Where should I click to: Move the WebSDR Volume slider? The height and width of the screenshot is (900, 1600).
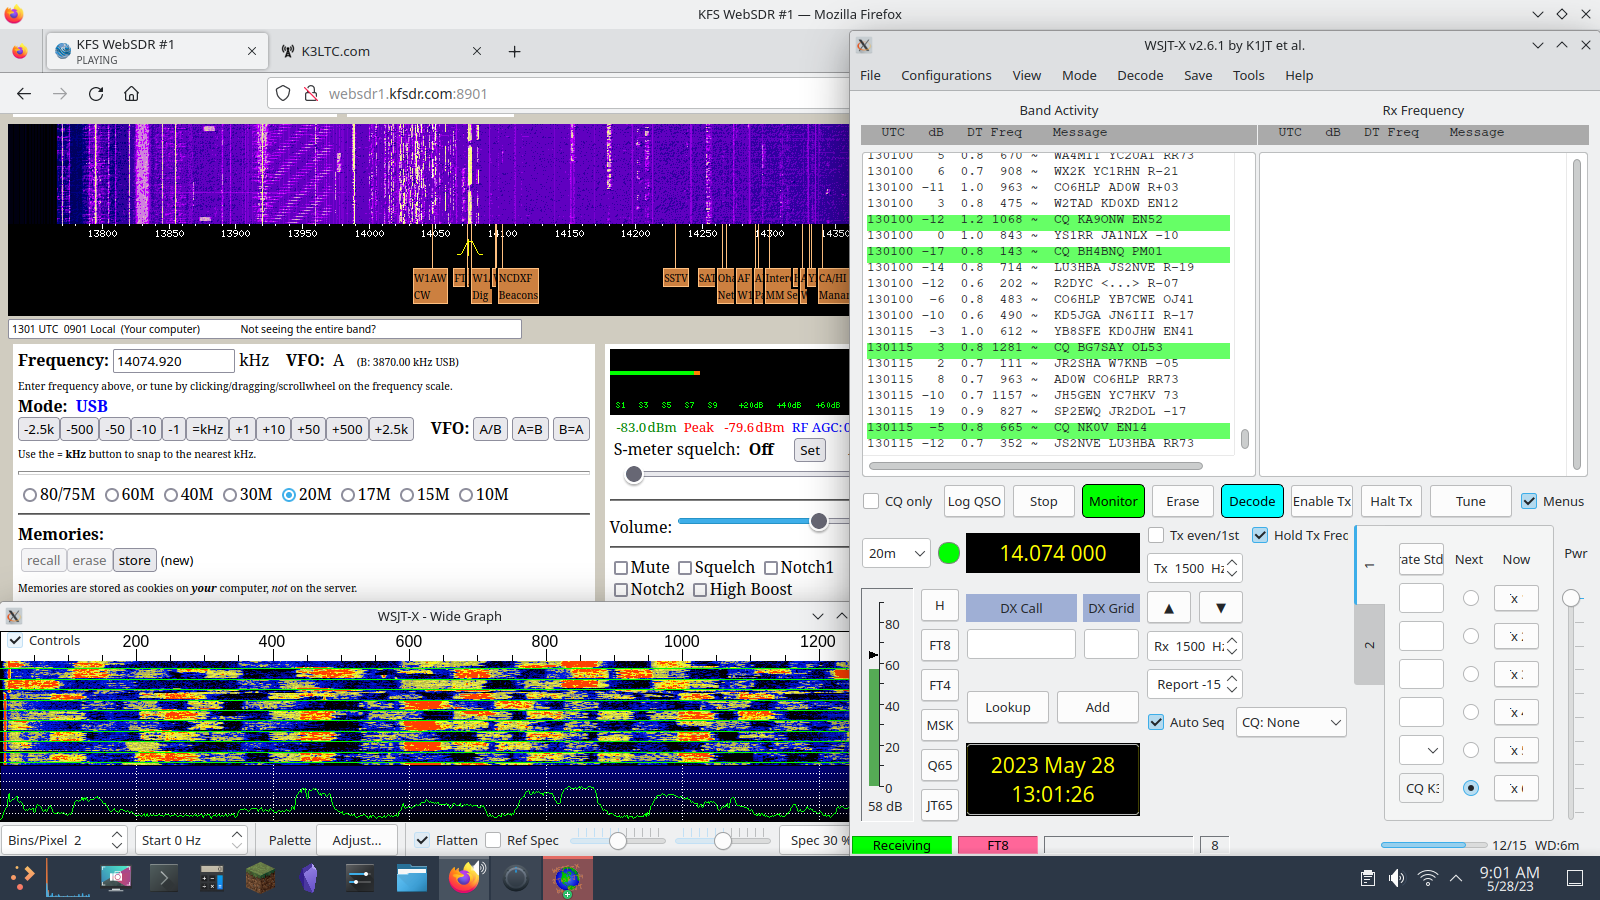(819, 521)
